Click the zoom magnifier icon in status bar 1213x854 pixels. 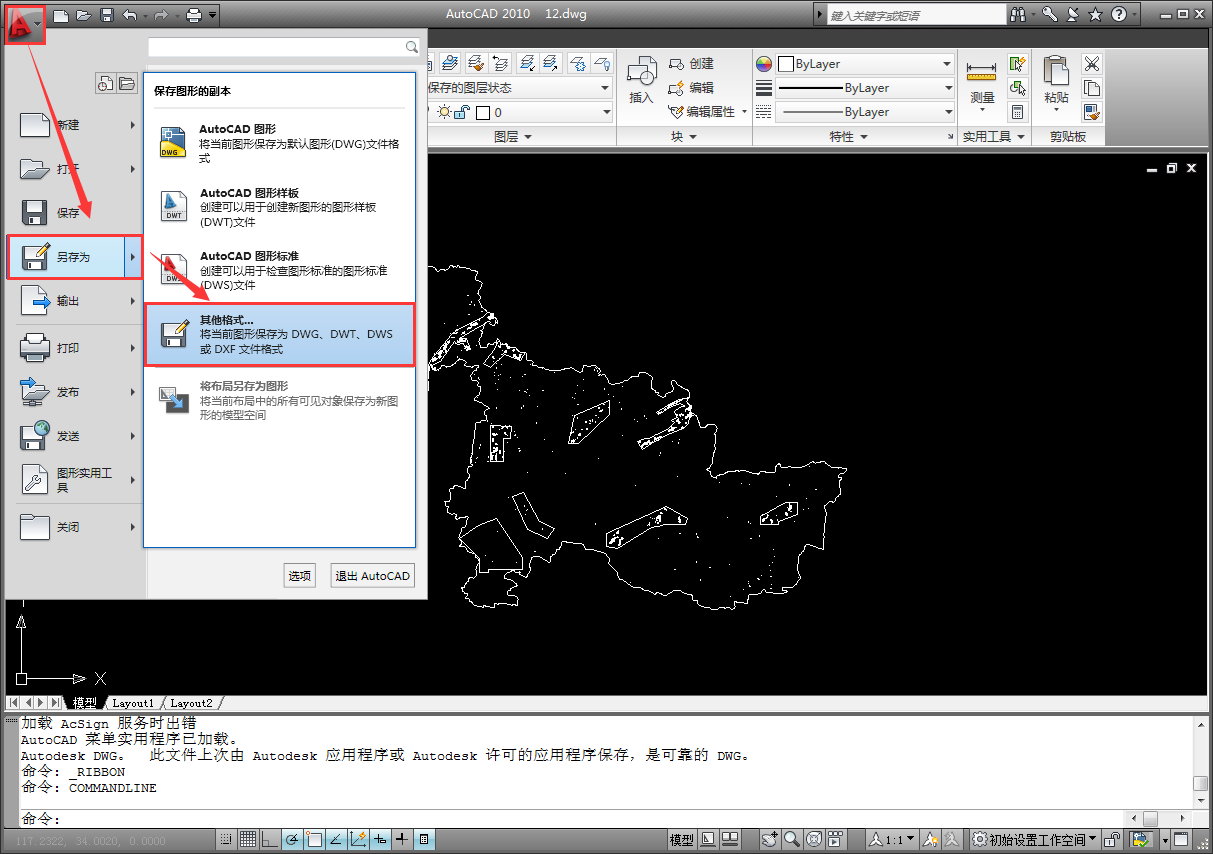[791, 839]
